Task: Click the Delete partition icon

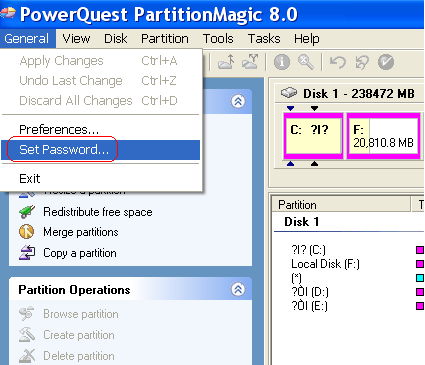Action: [27, 356]
